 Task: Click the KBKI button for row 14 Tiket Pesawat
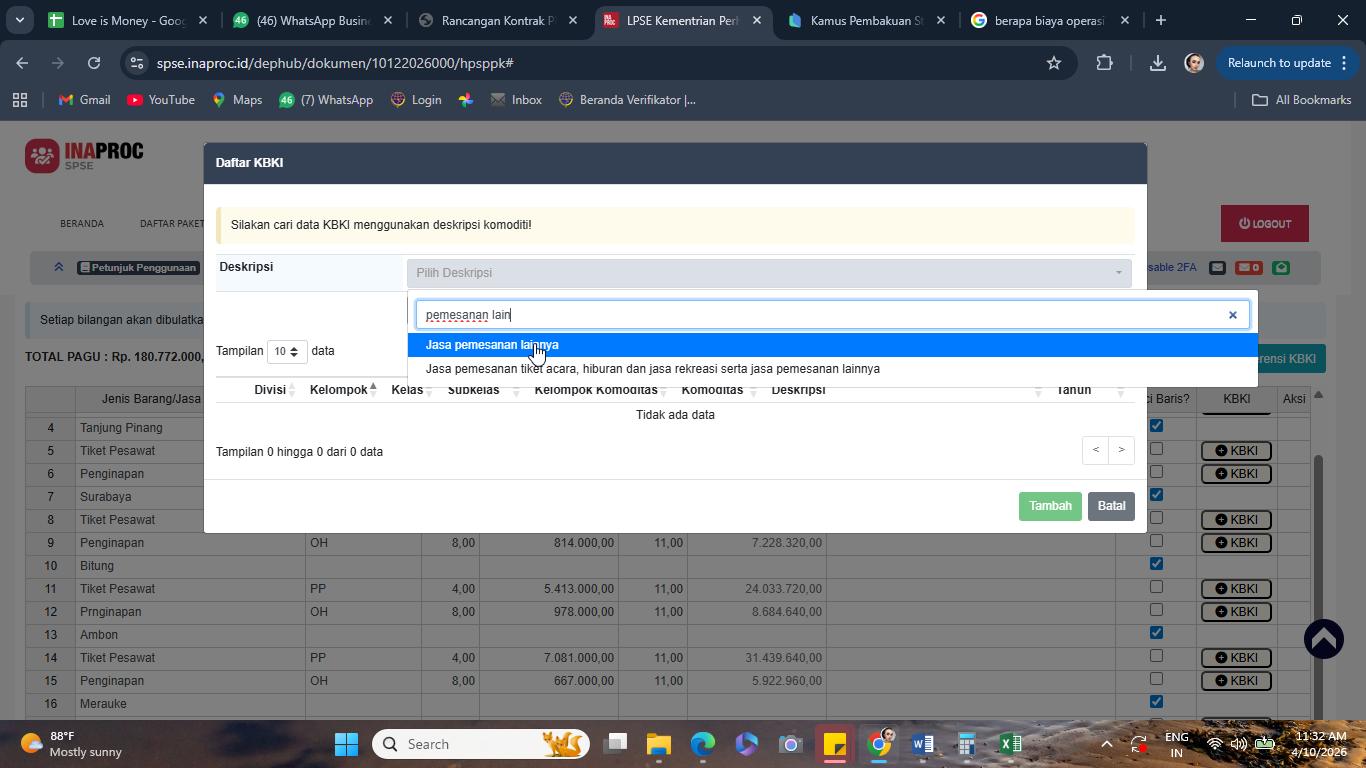click(1236, 658)
